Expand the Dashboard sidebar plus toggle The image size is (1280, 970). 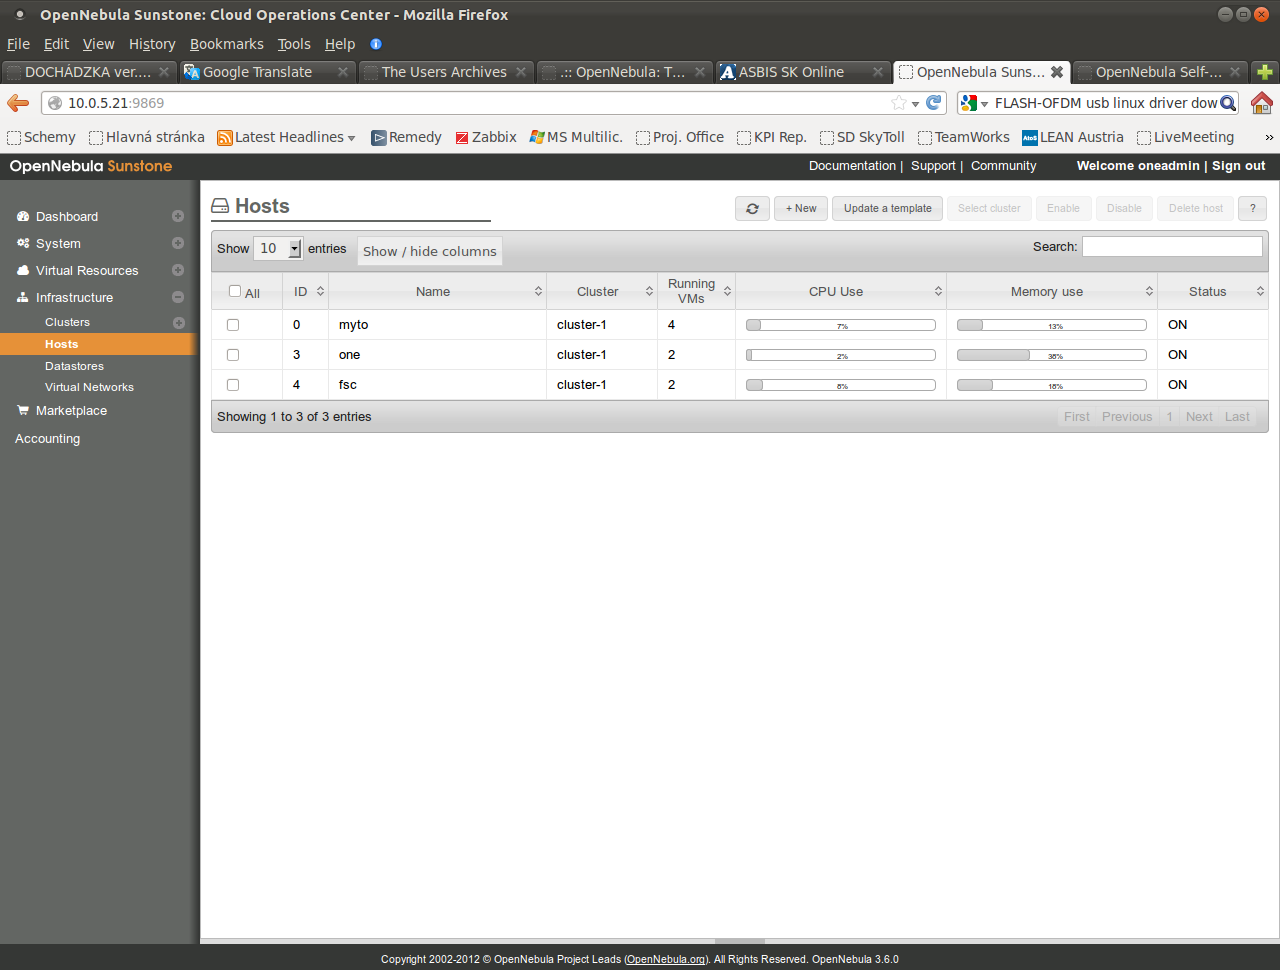178,216
